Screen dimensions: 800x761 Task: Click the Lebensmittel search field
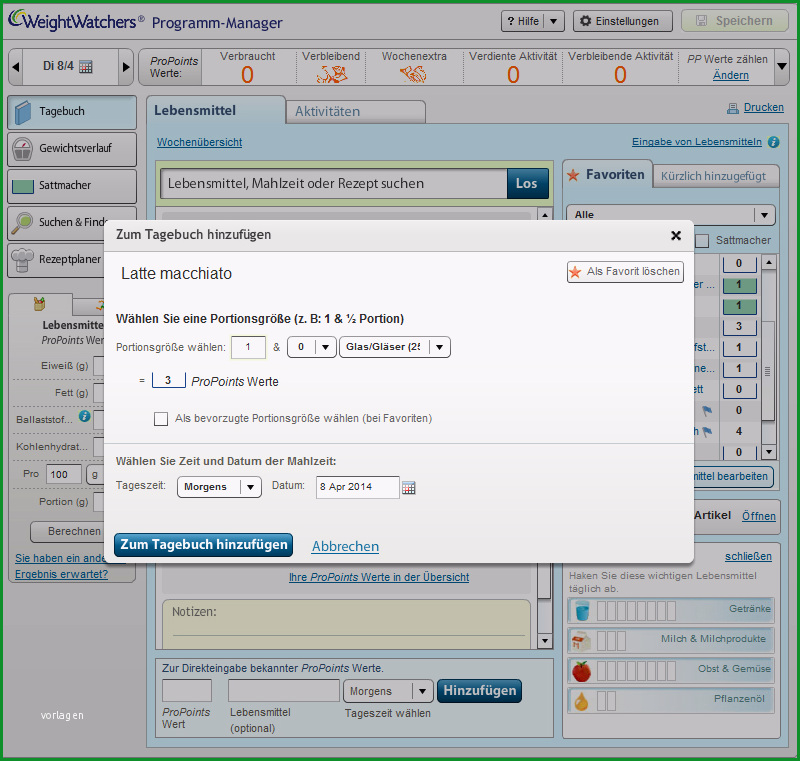point(334,184)
